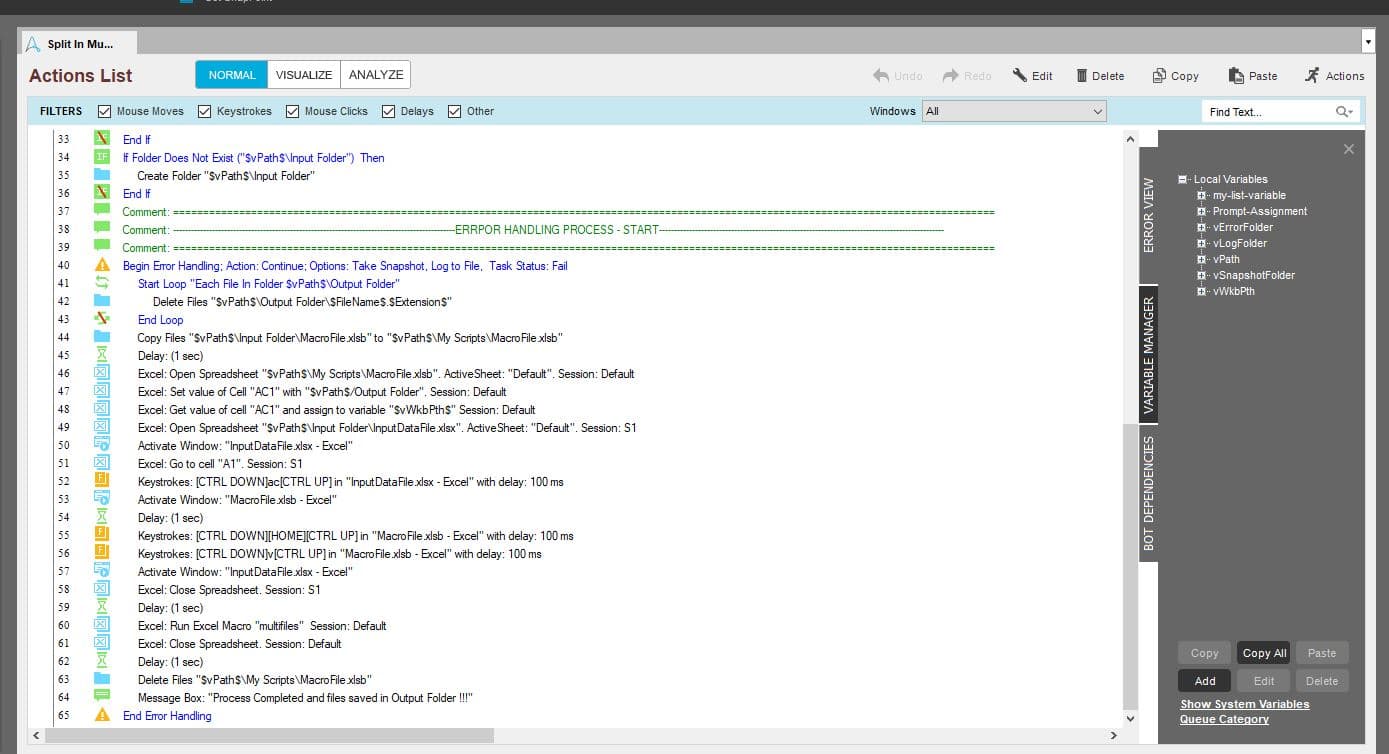The height and width of the screenshot is (754, 1389).
Task: Close the Variable Manager panel with X
Action: [1348, 149]
